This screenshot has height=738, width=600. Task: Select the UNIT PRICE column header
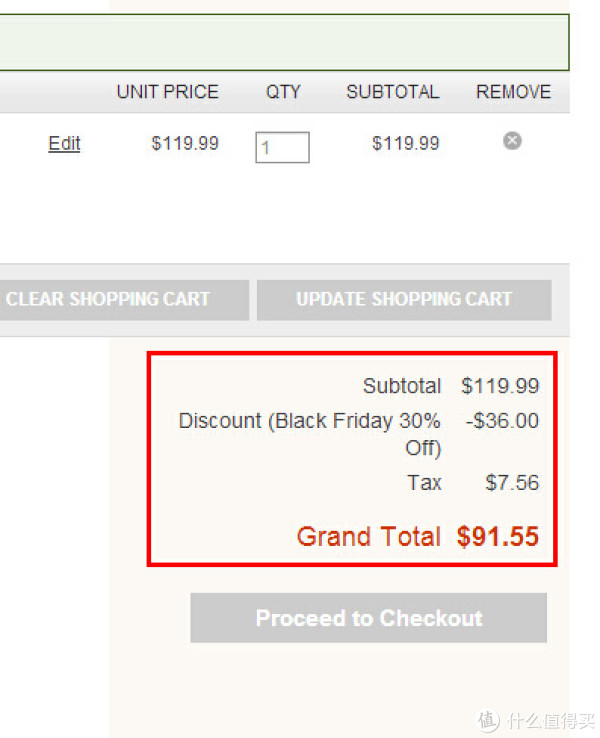[168, 92]
